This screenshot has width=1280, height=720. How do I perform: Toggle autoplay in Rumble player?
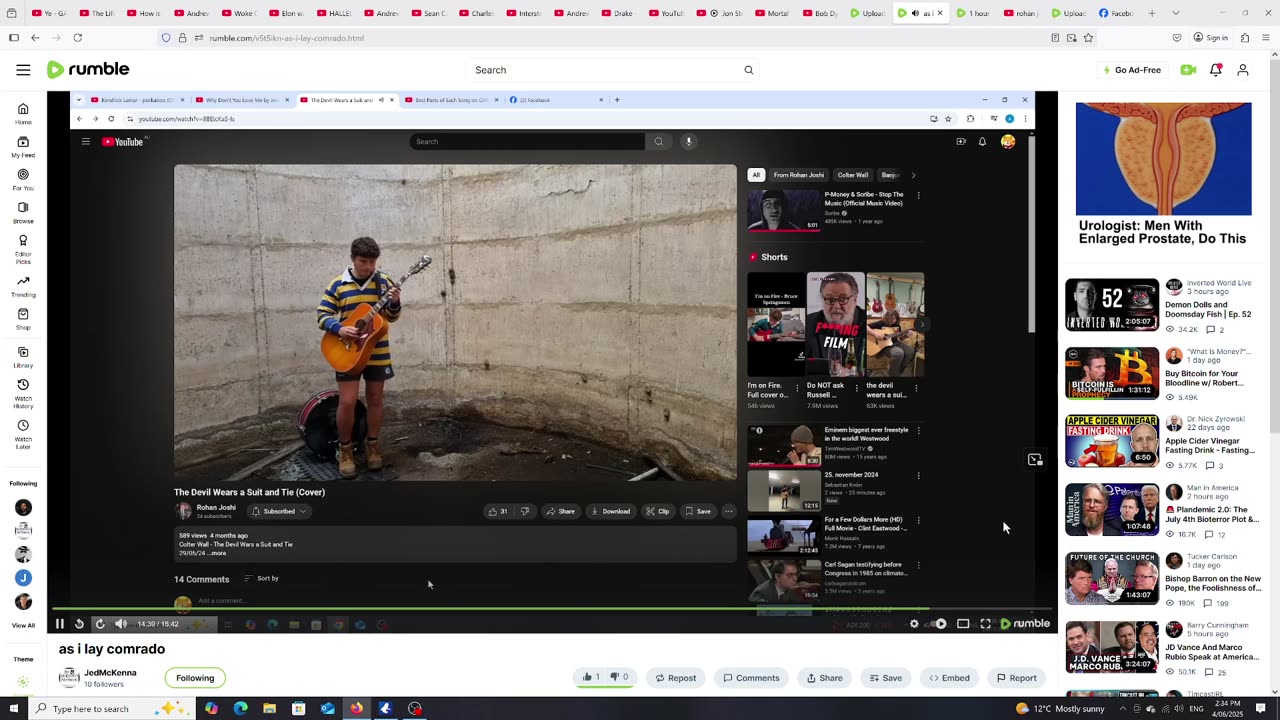[939, 624]
